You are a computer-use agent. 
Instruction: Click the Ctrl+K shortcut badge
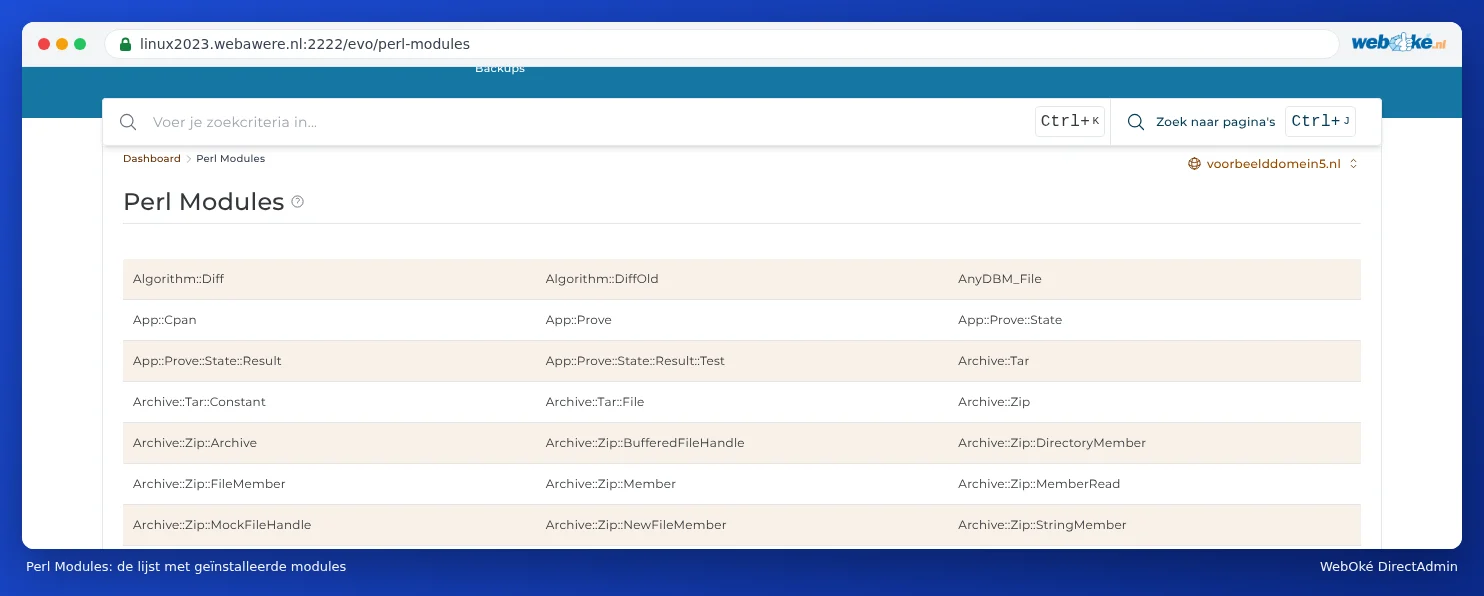pyautogui.click(x=1070, y=122)
